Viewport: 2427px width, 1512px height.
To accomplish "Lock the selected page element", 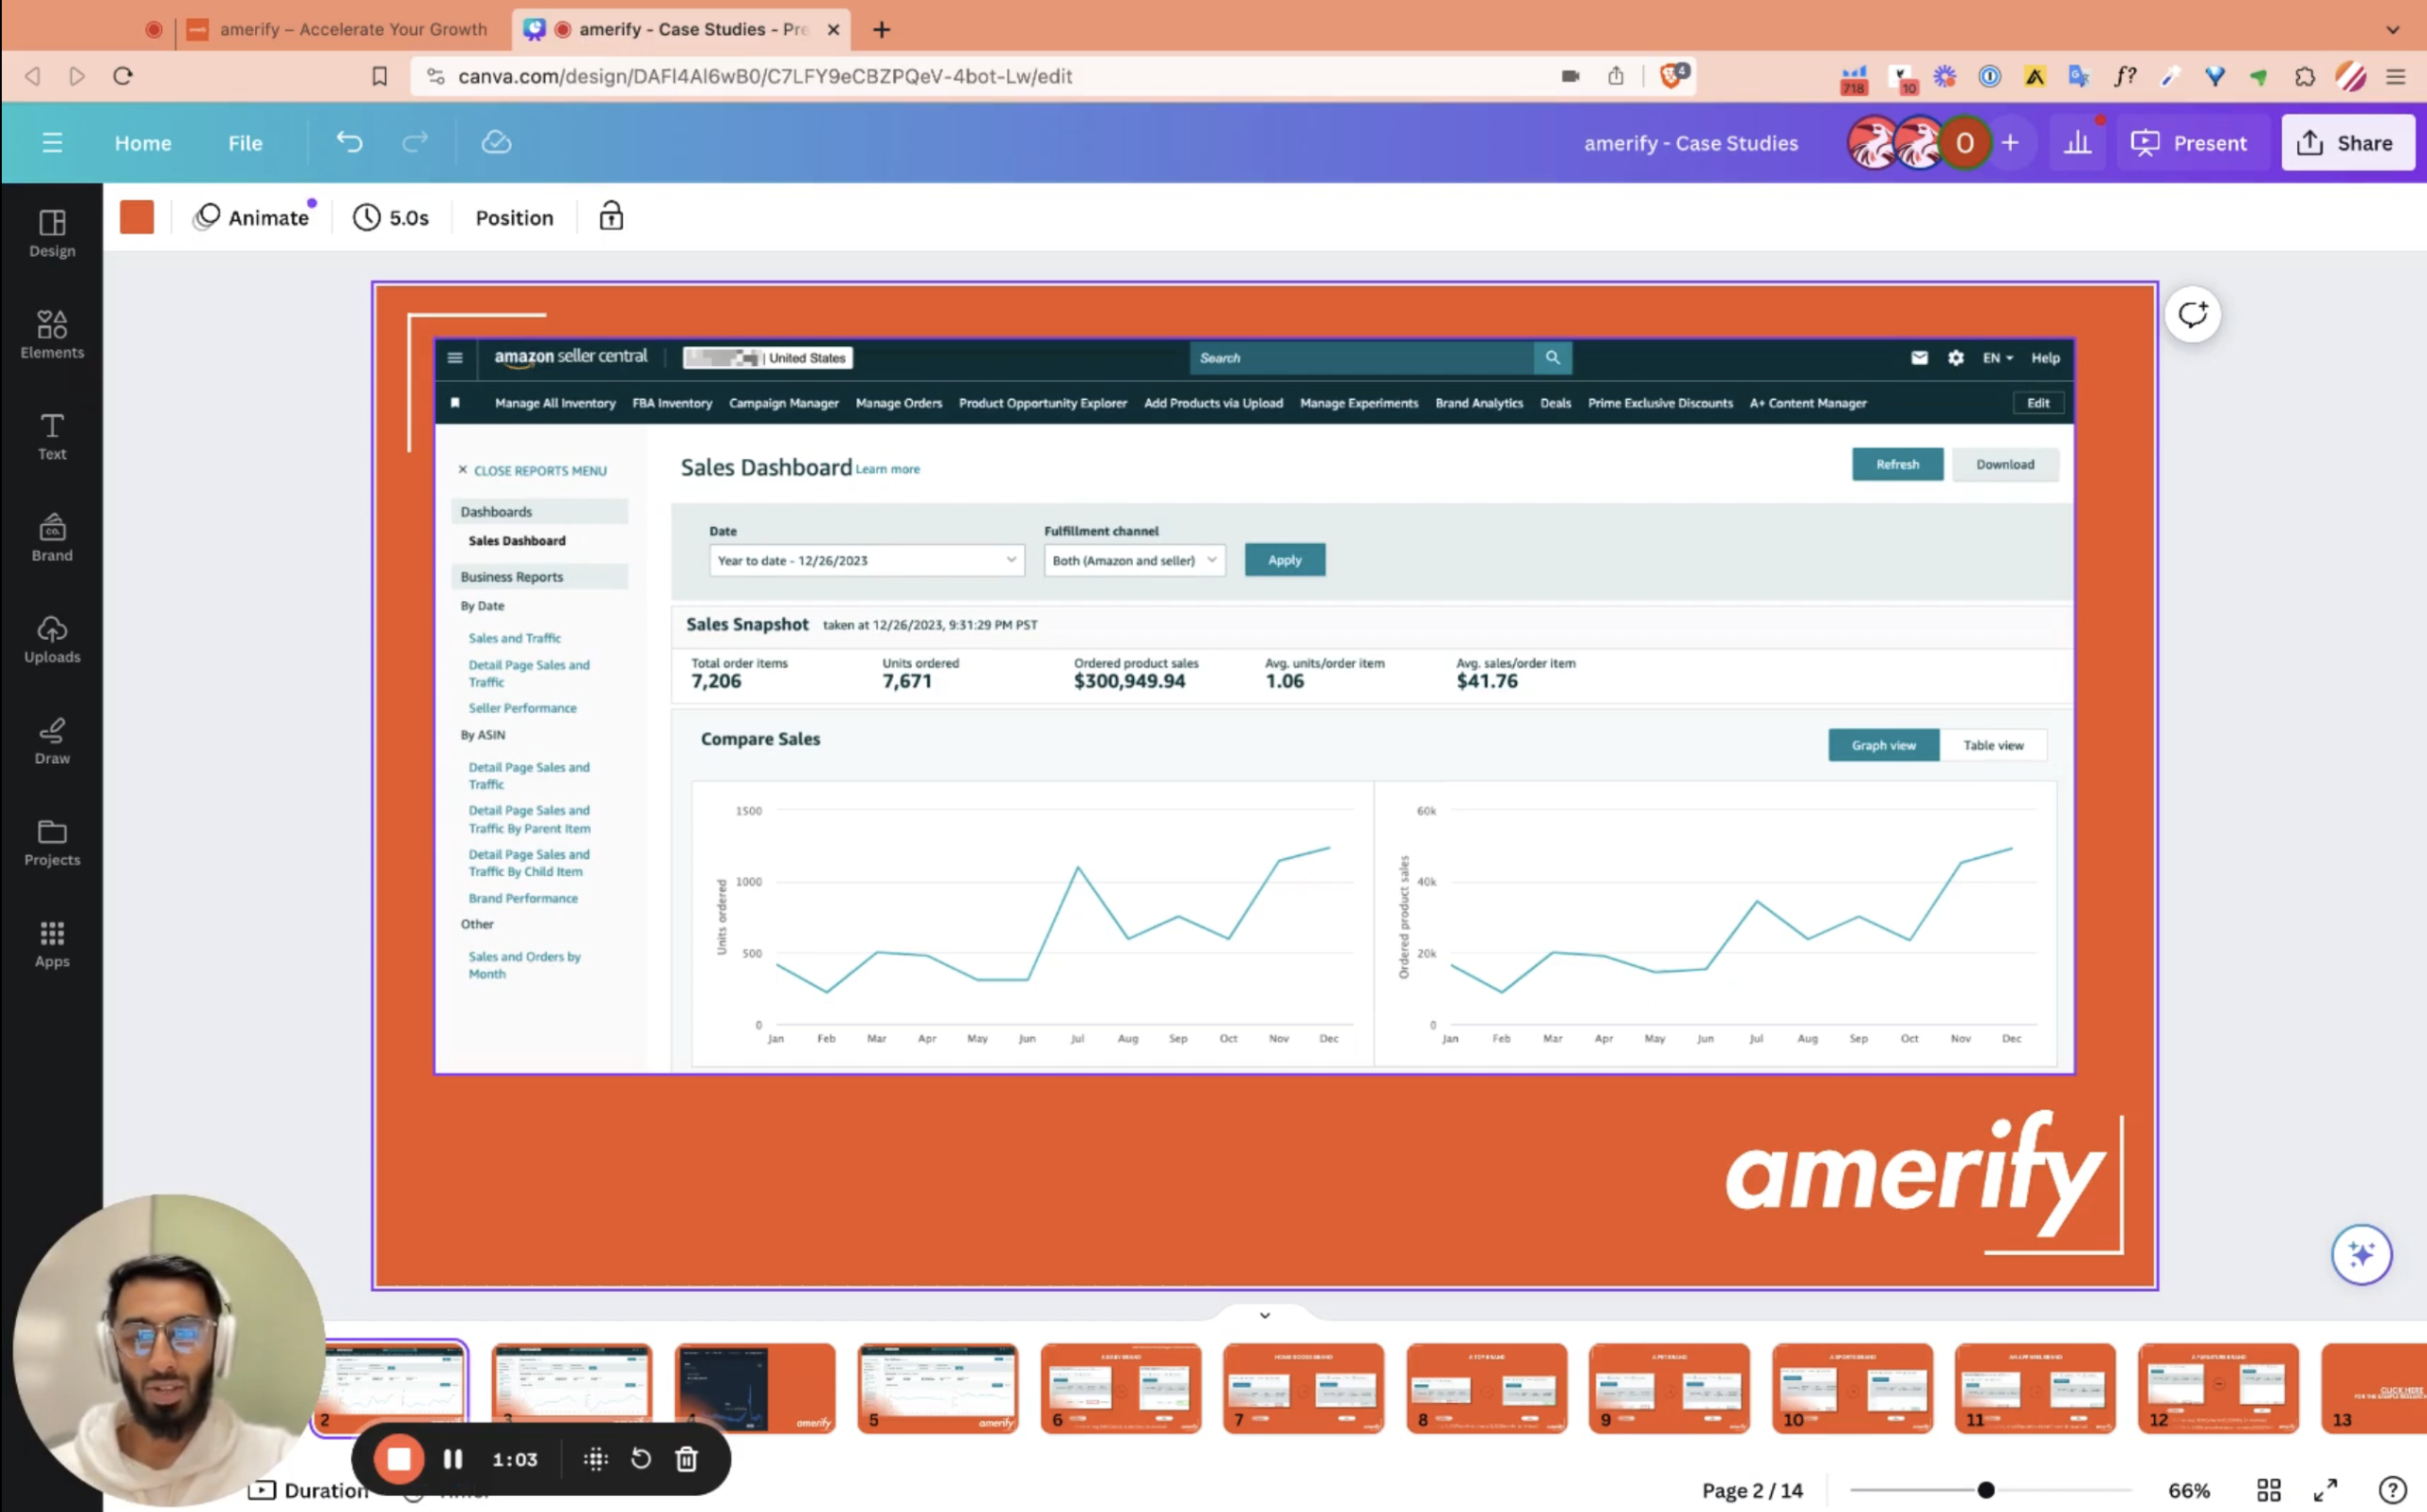I will coord(611,217).
